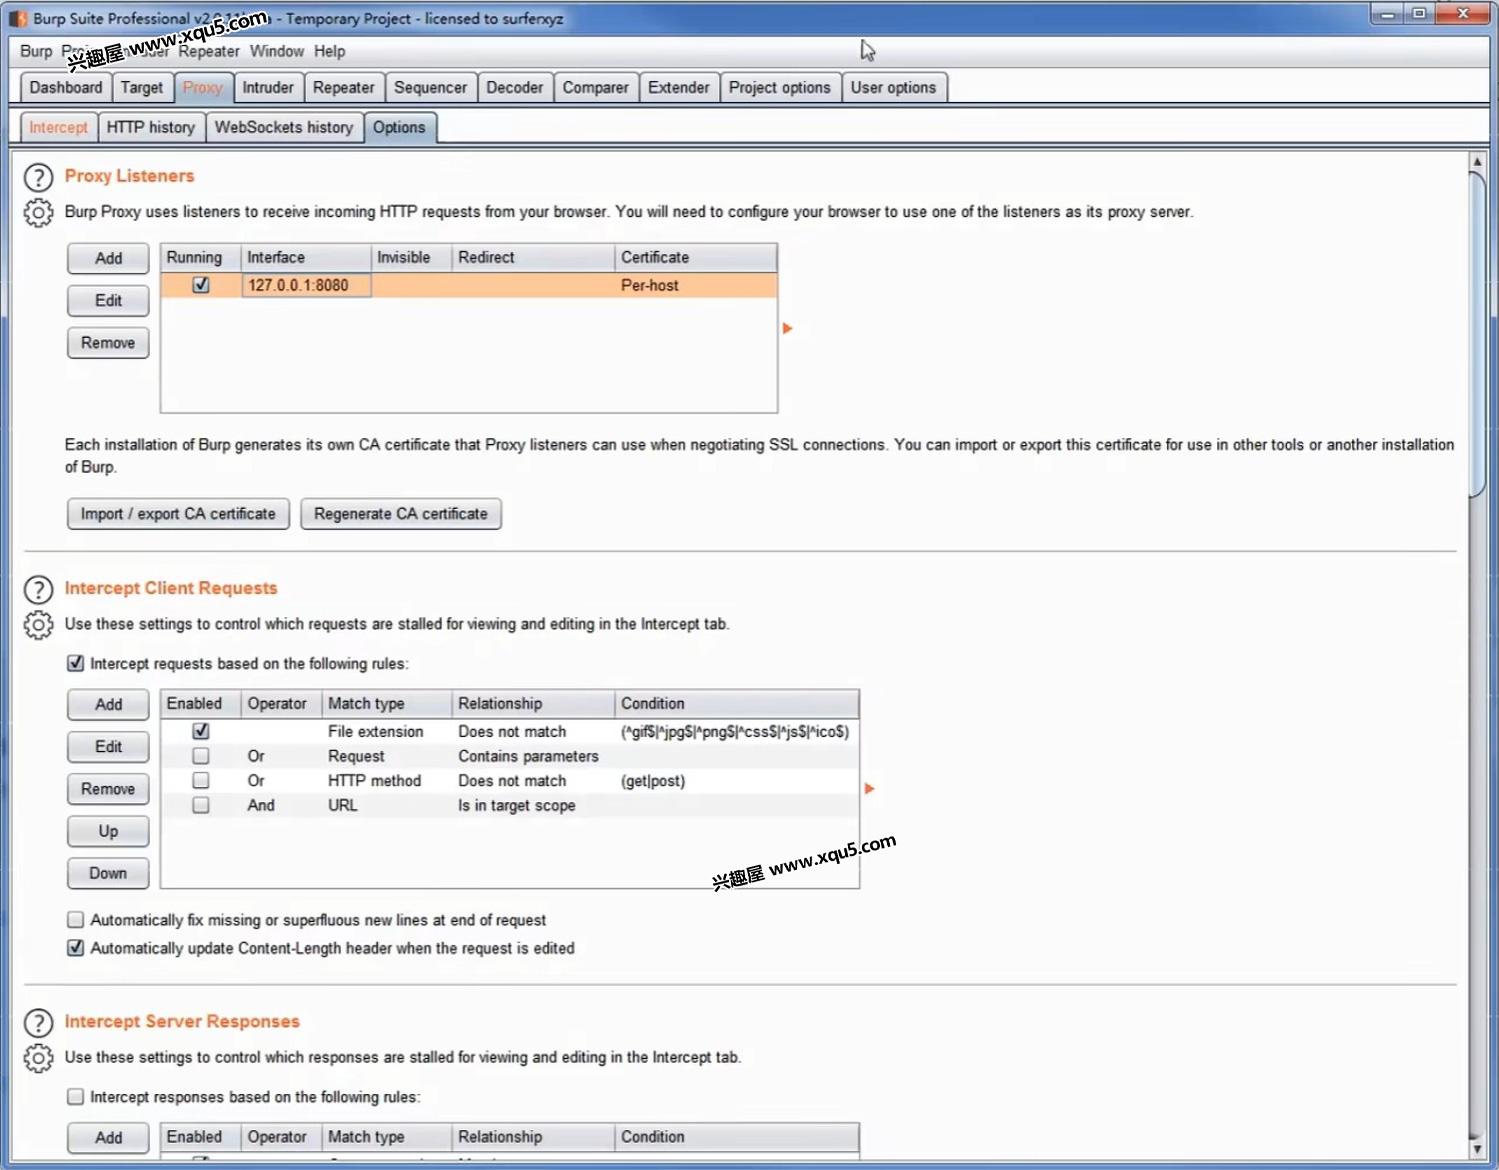Add a server response interception rule
The width and height of the screenshot is (1499, 1170).
click(x=108, y=1137)
